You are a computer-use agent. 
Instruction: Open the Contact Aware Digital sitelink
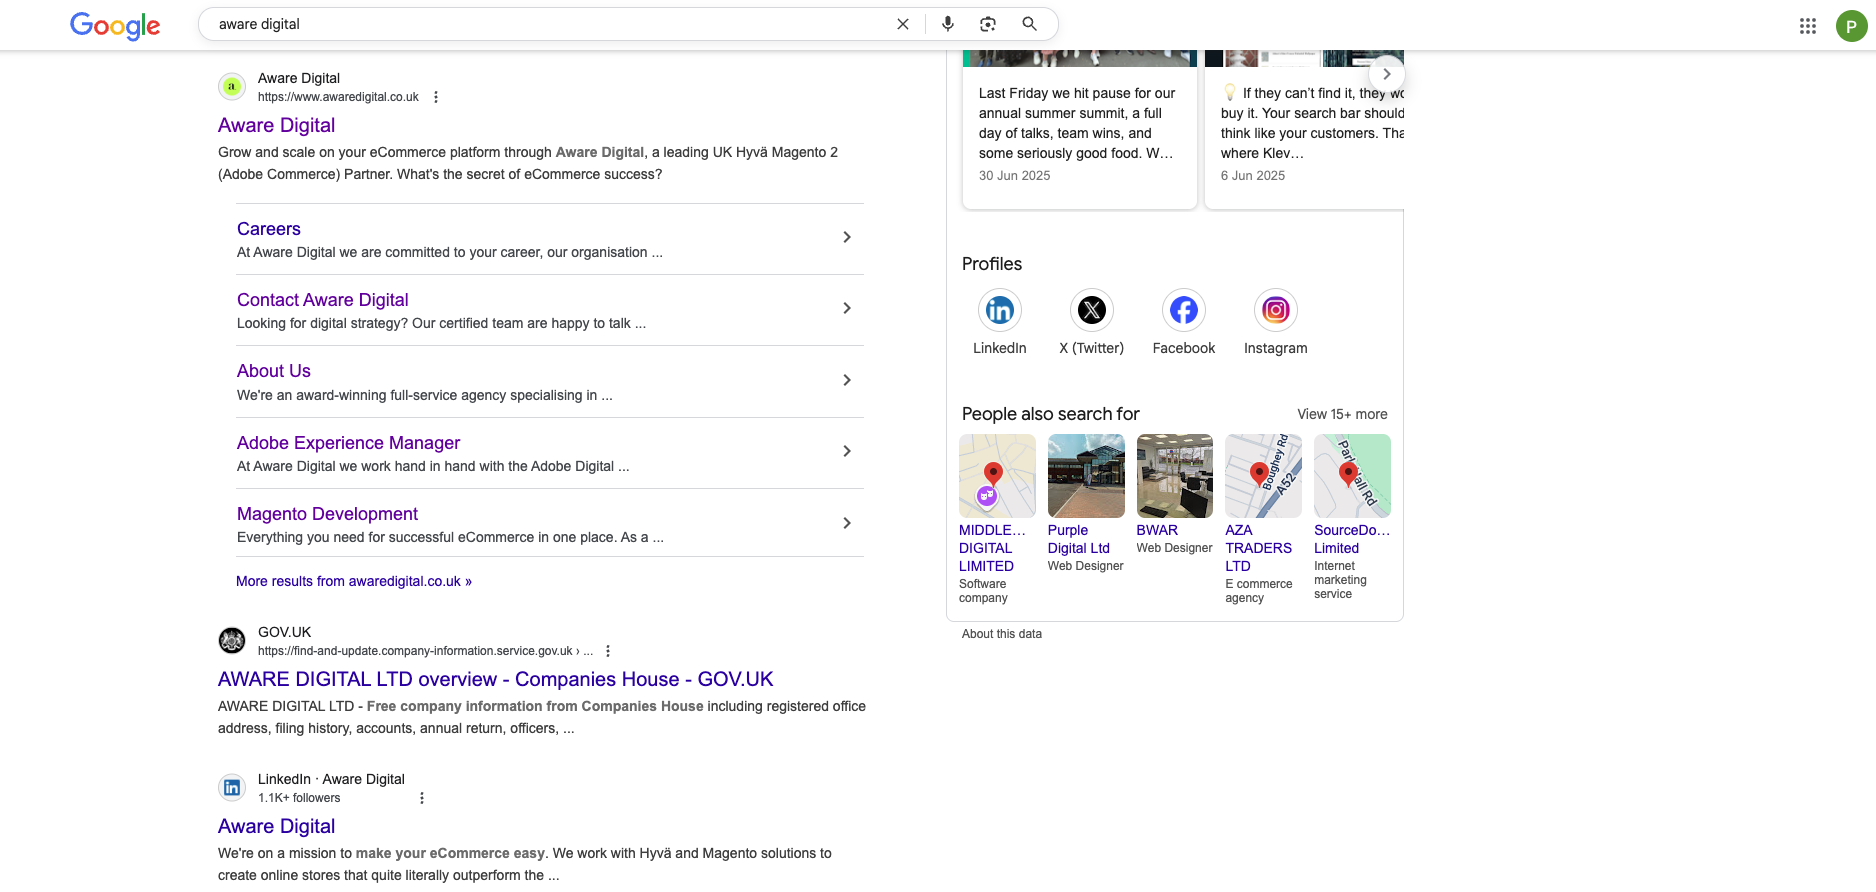[322, 300]
